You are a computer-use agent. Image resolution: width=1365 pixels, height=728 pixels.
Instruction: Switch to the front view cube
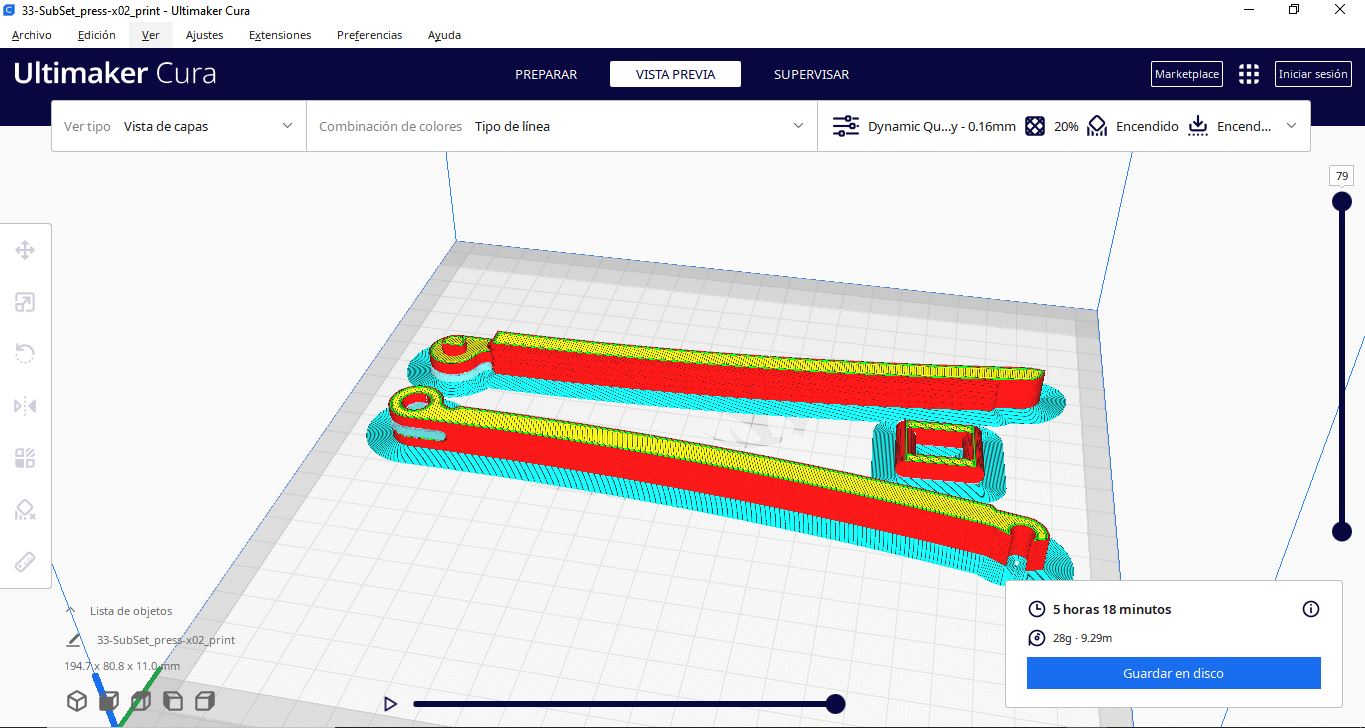109,701
